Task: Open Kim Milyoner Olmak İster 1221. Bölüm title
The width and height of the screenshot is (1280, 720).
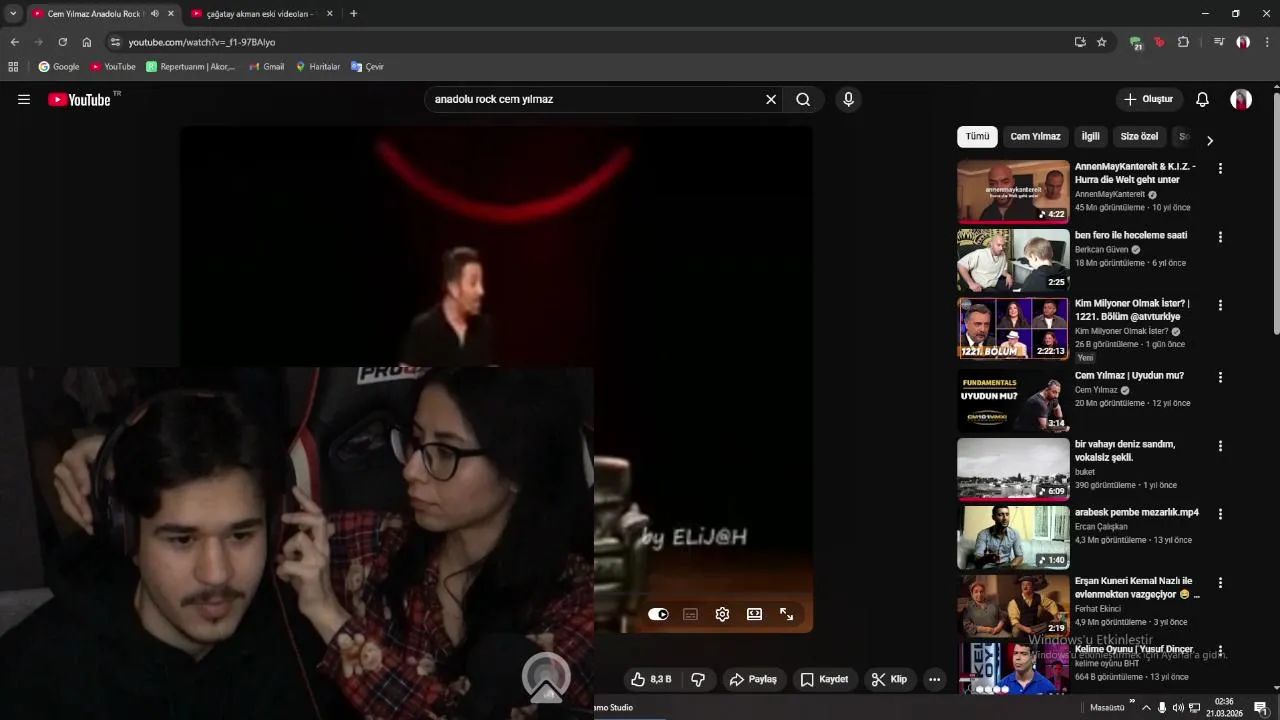Action: [x=1132, y=310]
